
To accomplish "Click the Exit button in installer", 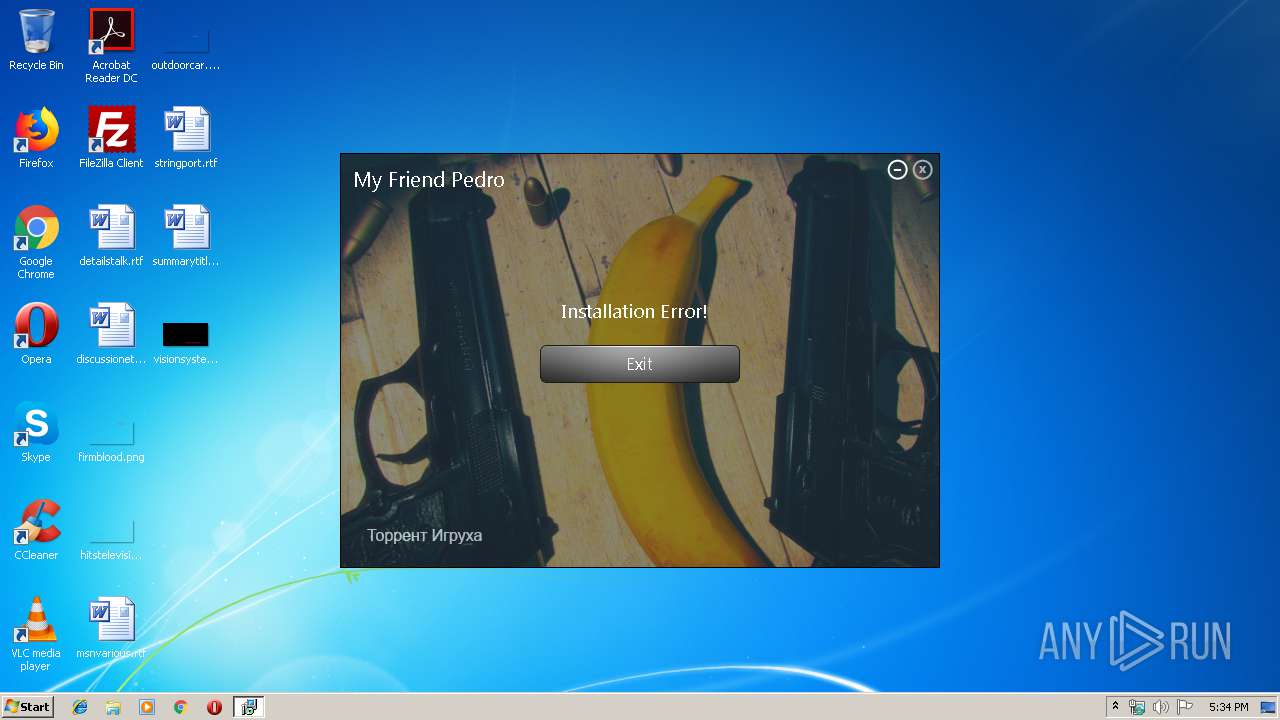I will point(640,364).
